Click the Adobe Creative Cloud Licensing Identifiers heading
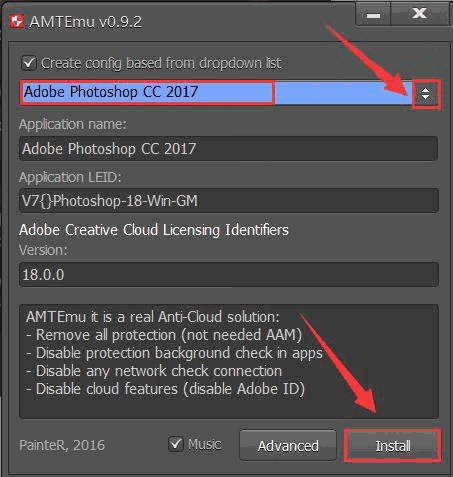Viewport: 453px width, 477px height. coord(154,230)
